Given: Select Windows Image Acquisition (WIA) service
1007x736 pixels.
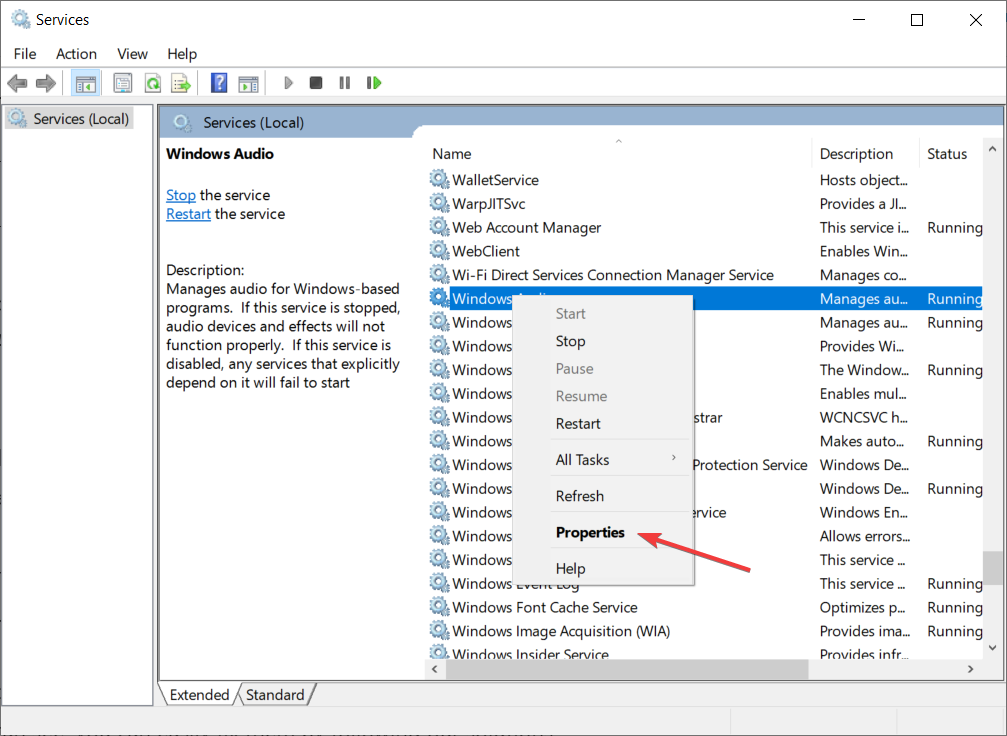Looking at the screenshot, I should [705, 631].
